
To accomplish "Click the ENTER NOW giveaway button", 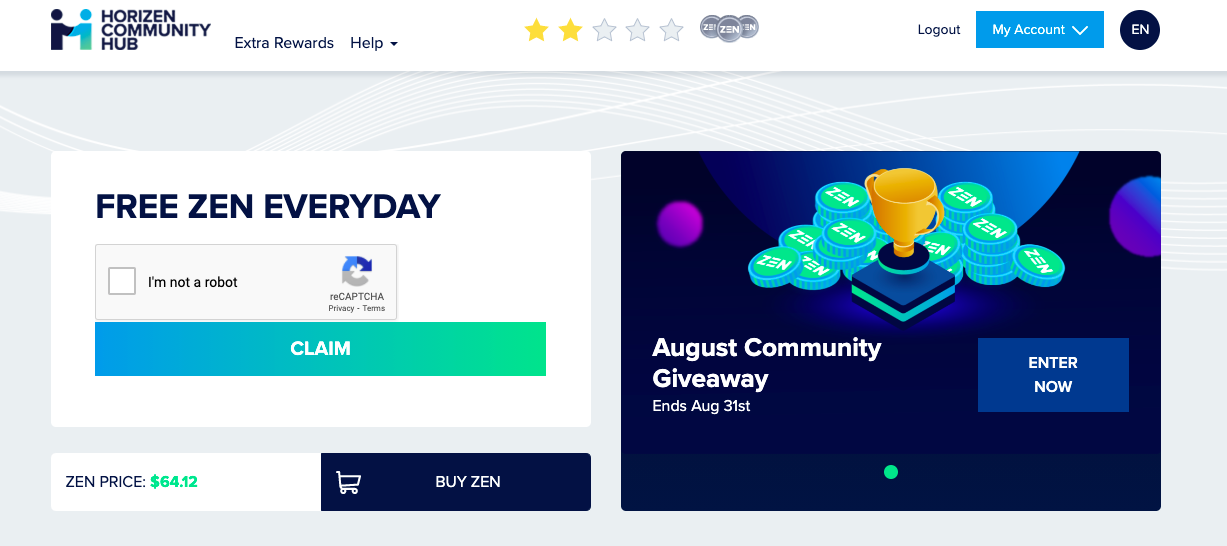I will 1053,375.
